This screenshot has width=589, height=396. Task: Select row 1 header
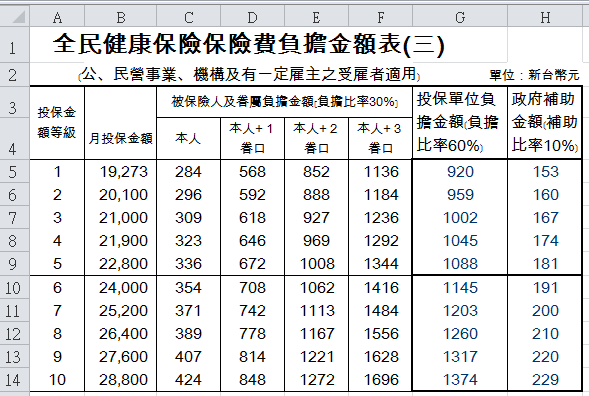pos(15,45)
